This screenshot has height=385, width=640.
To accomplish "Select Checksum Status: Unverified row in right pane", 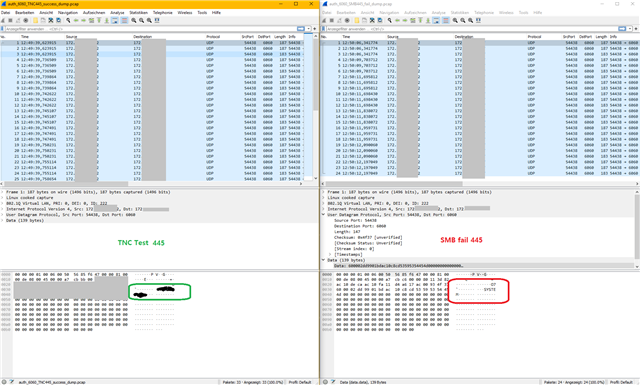I will pyautogui.click(x=368, y=243).
